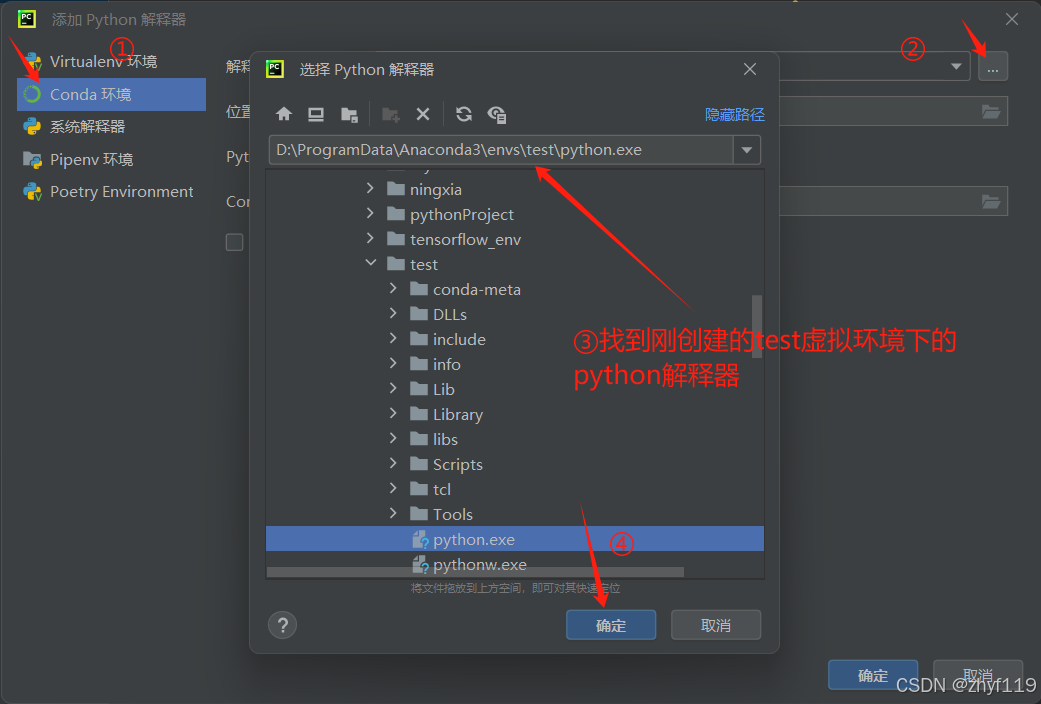
Task: Expand the pythonProject folder
Action: (370, 213)
